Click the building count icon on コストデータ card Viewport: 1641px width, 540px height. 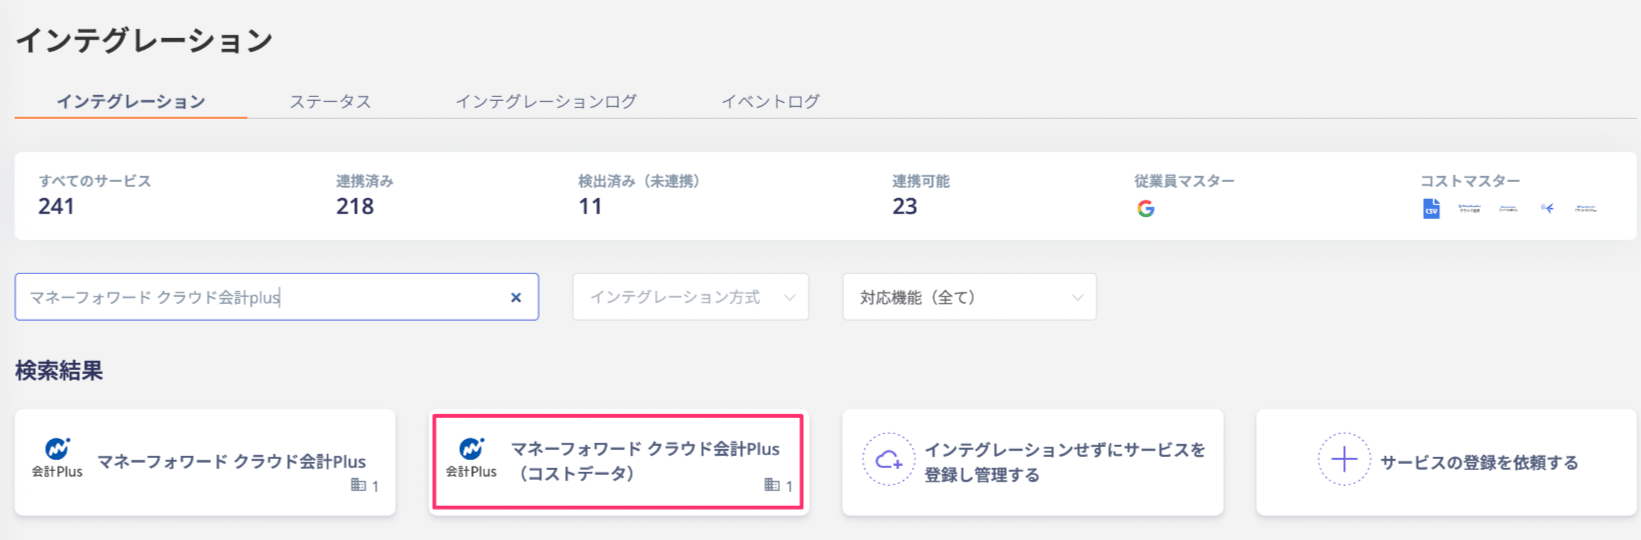point(771,485)
